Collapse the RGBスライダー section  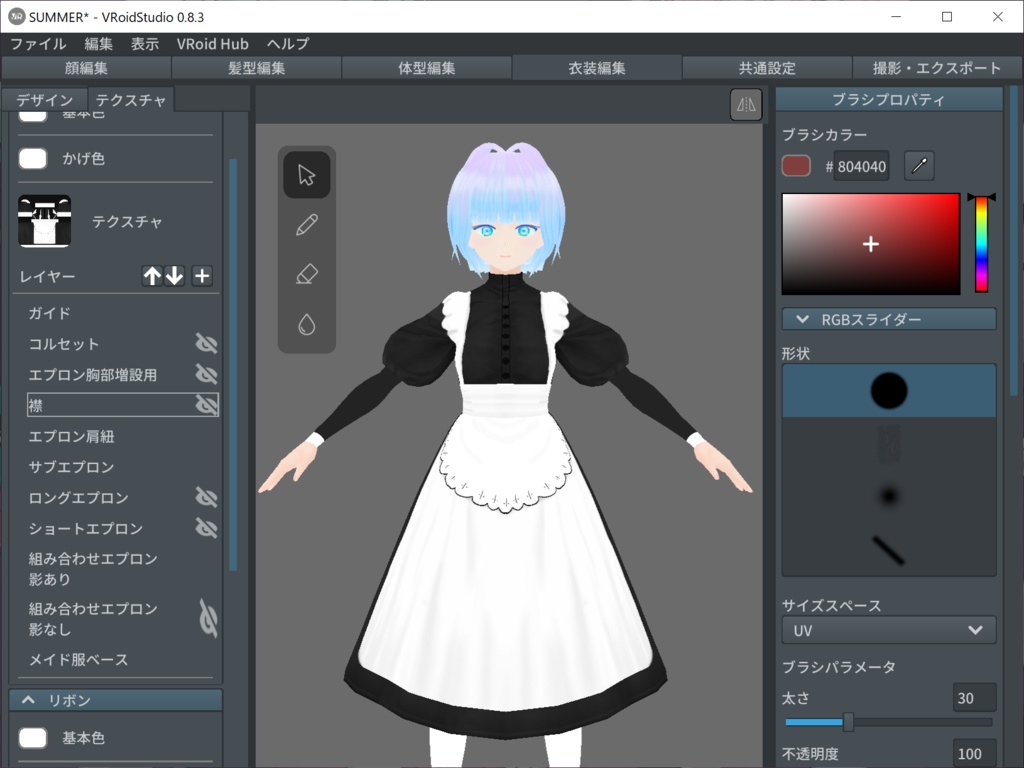[887, 318]
